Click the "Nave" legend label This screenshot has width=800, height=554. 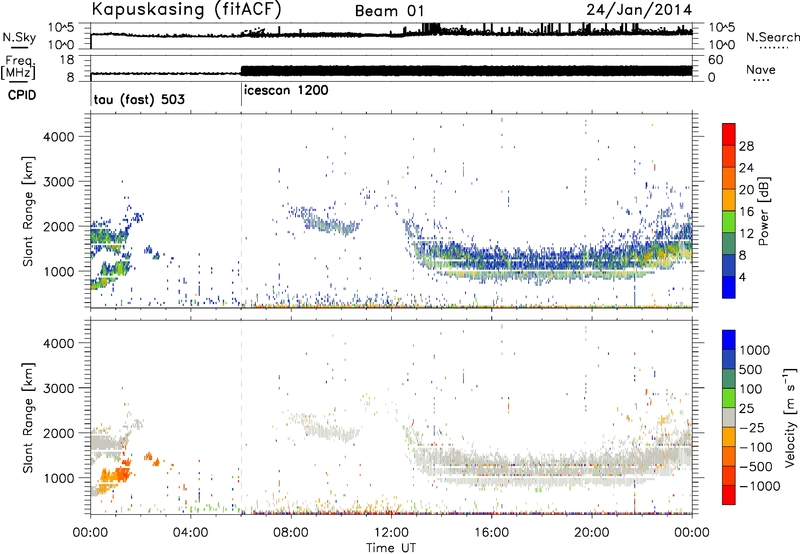761,69
